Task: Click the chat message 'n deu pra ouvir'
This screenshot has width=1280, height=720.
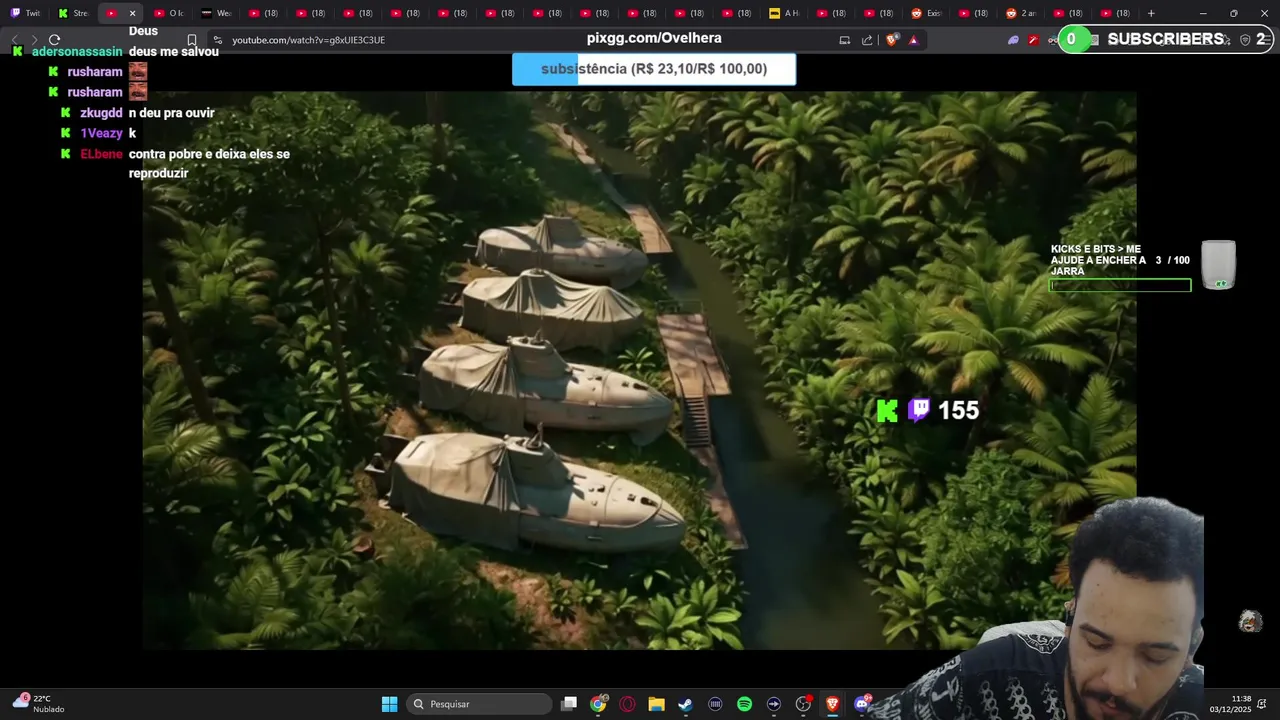Action: pos(172,113)
